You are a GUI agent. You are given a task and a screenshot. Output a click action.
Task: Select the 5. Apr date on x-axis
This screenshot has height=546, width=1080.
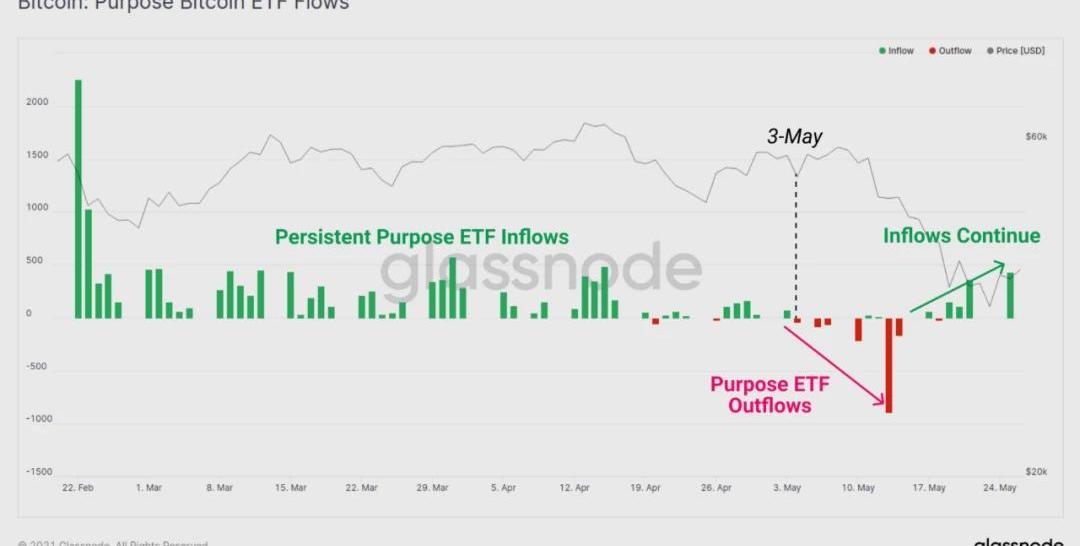pyautogui.click(x=503, y=488)
